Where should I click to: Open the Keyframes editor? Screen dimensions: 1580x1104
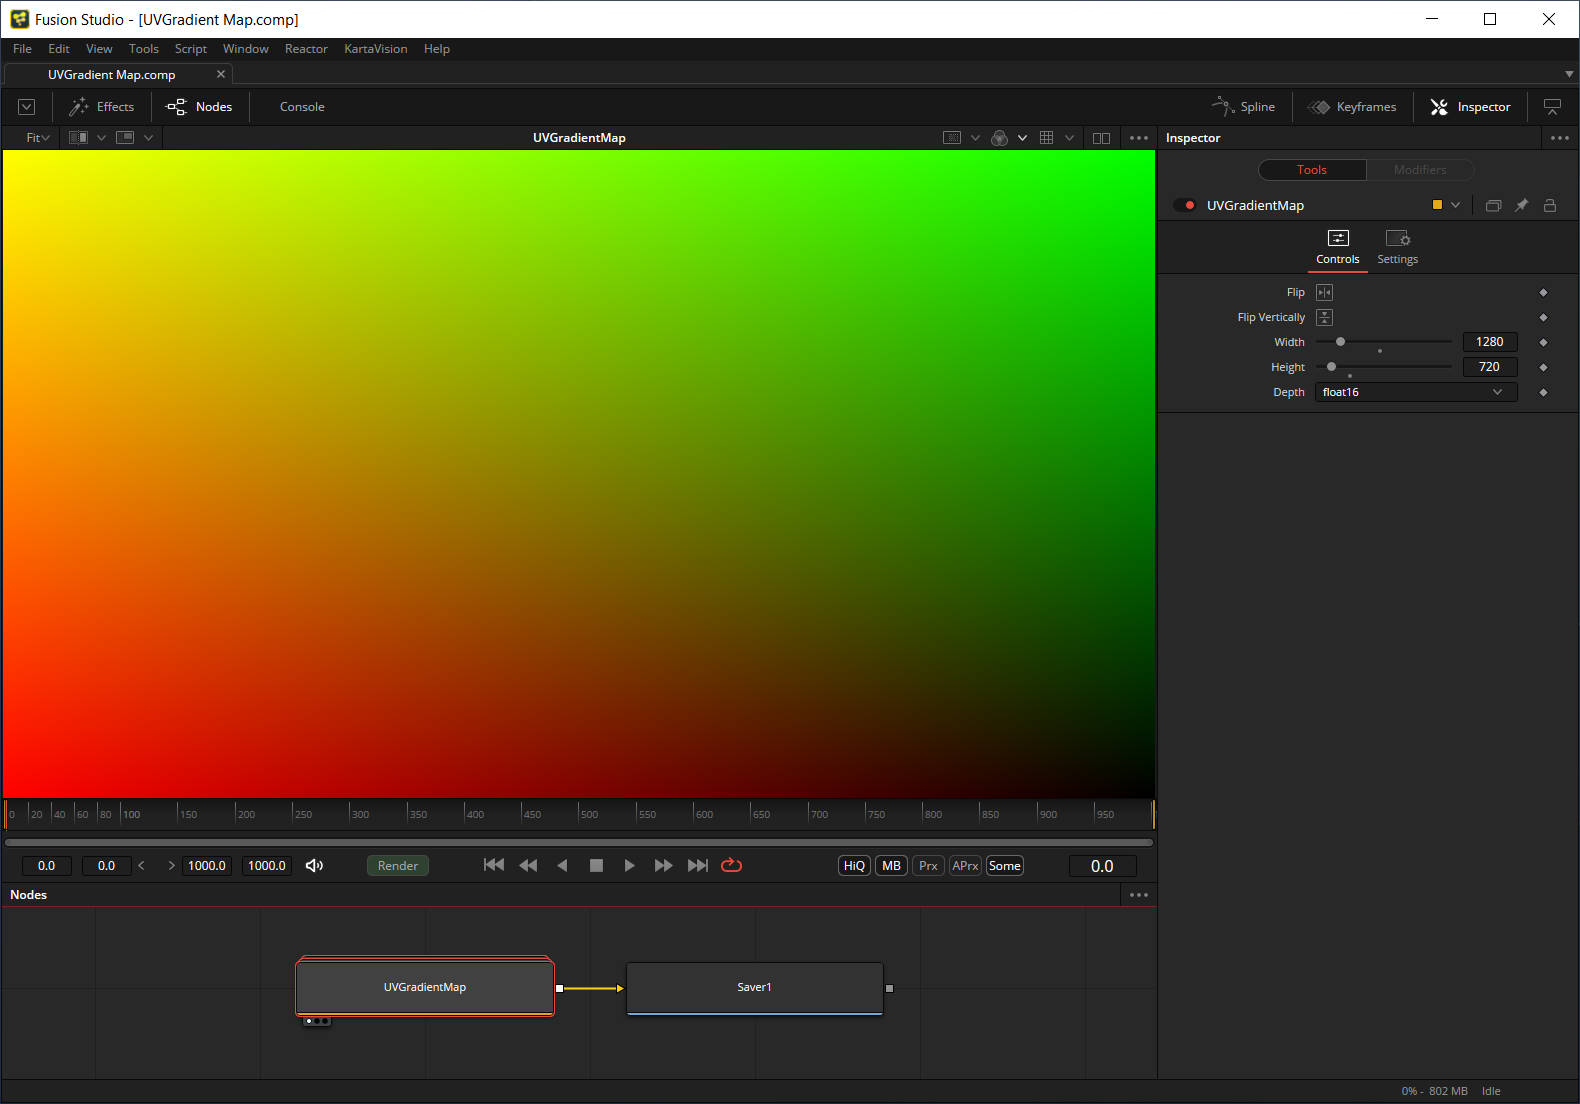pos(1352,107)
